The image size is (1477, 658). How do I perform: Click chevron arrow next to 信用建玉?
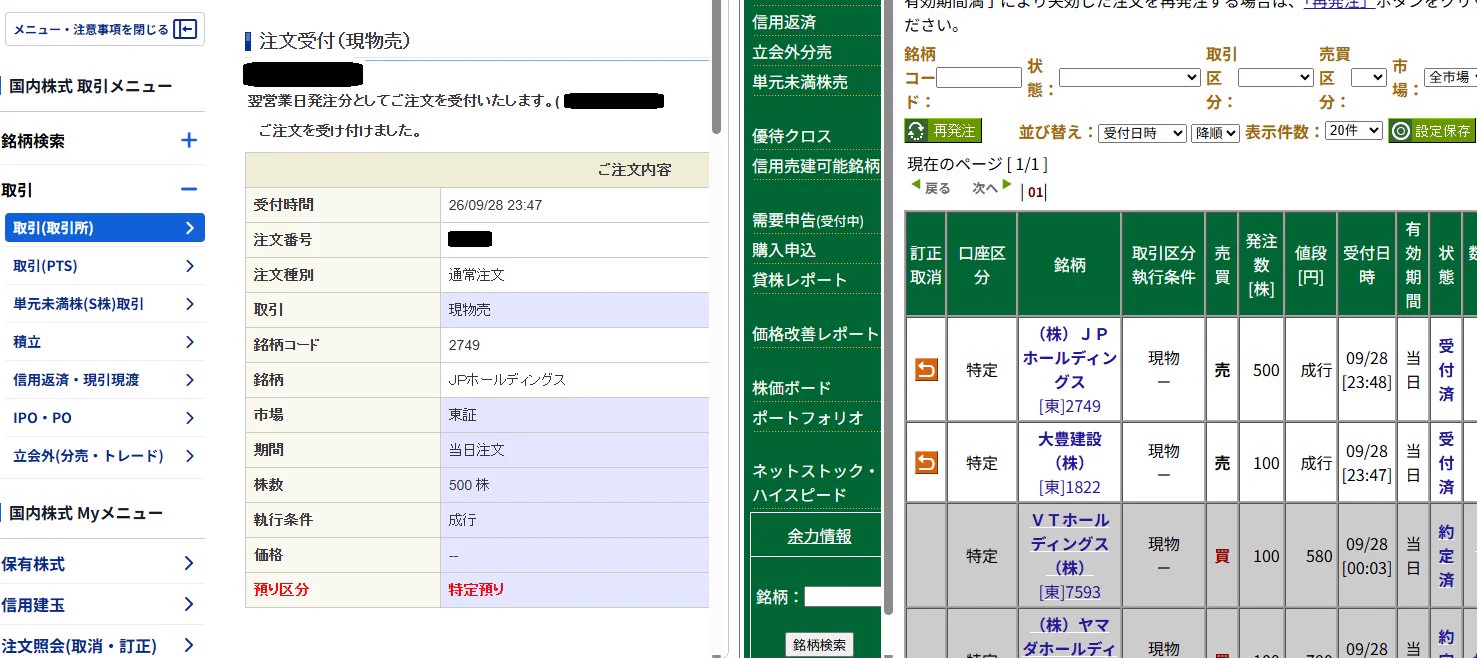click(189, 605)
